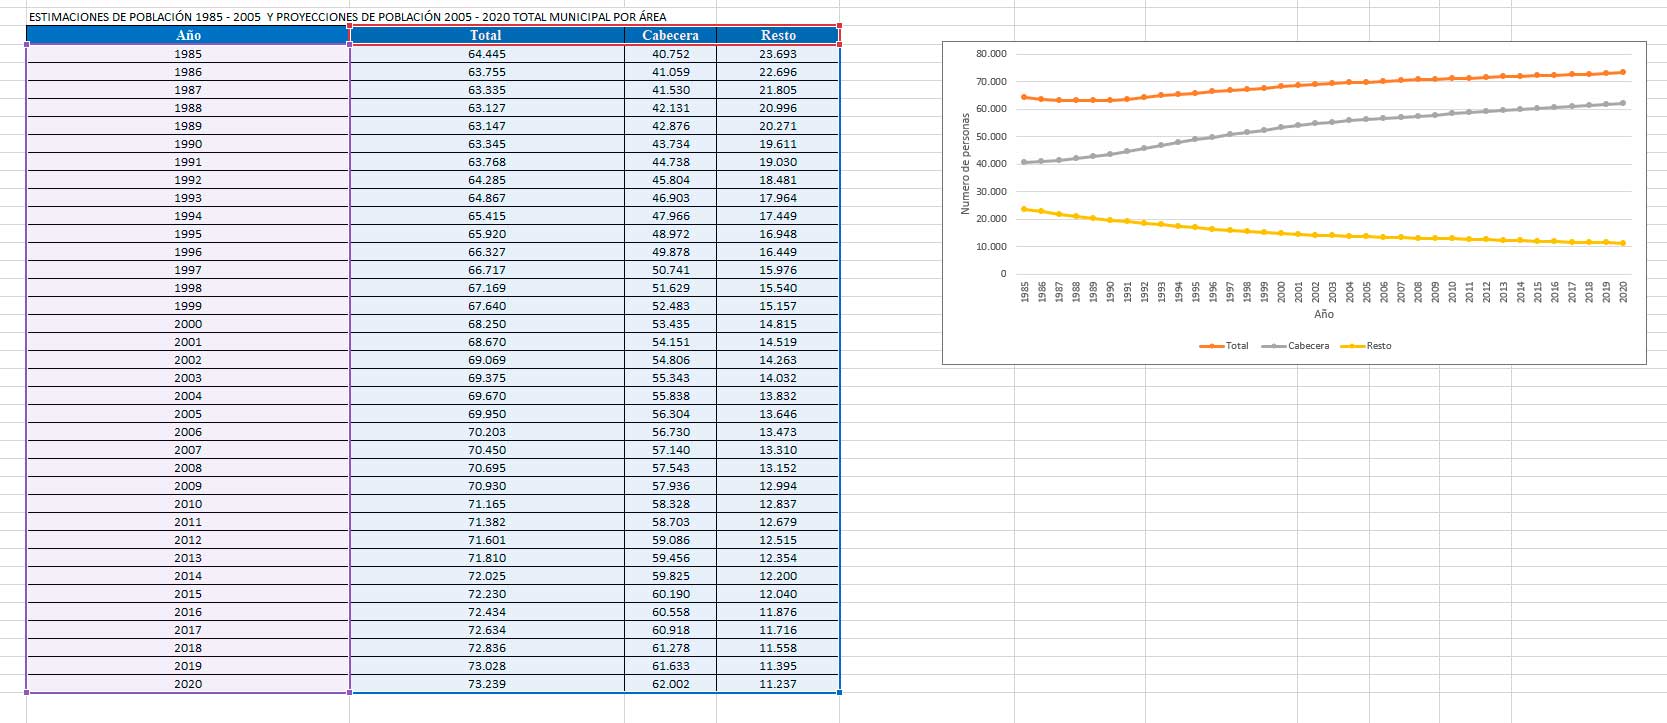1667x723 pixels.
Task: Select the Total column header cell
Action: (486, 35)
